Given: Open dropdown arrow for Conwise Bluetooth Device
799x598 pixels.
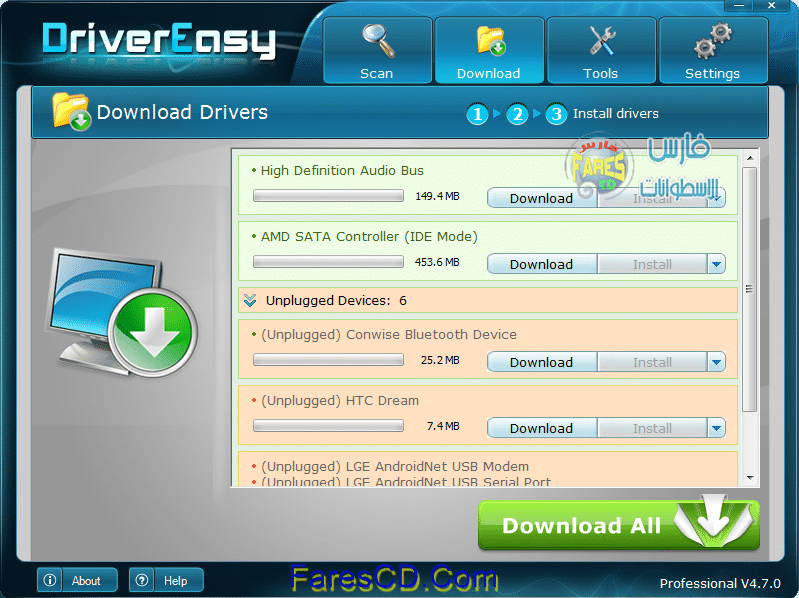Looking at the screenshot, I should (x=716, y=362).
